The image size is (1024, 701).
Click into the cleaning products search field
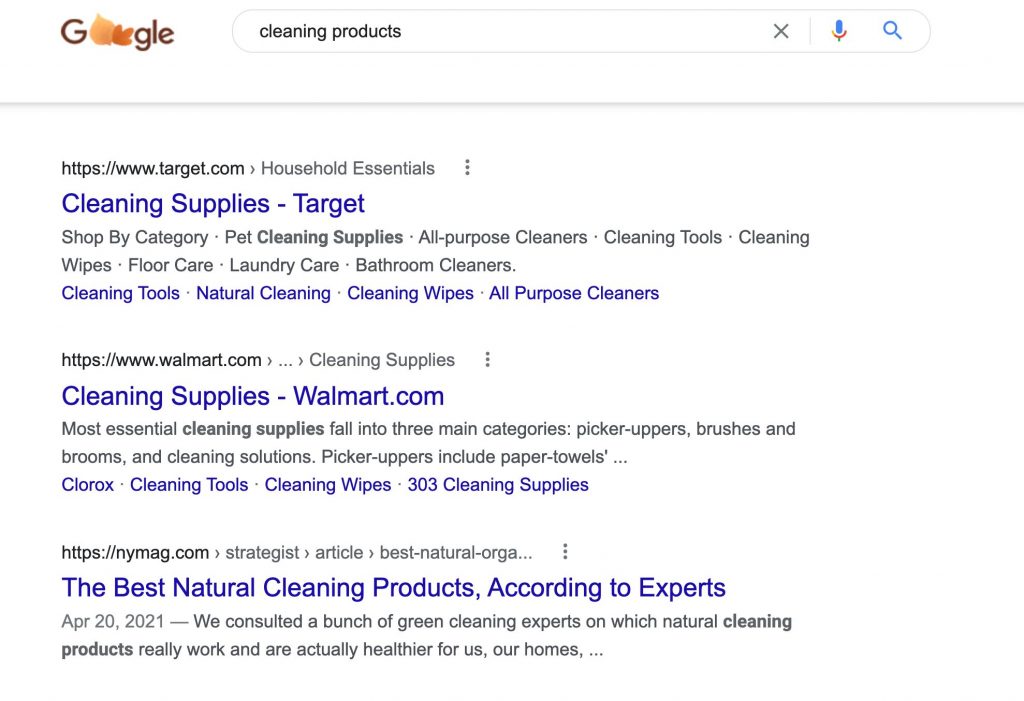500,31
